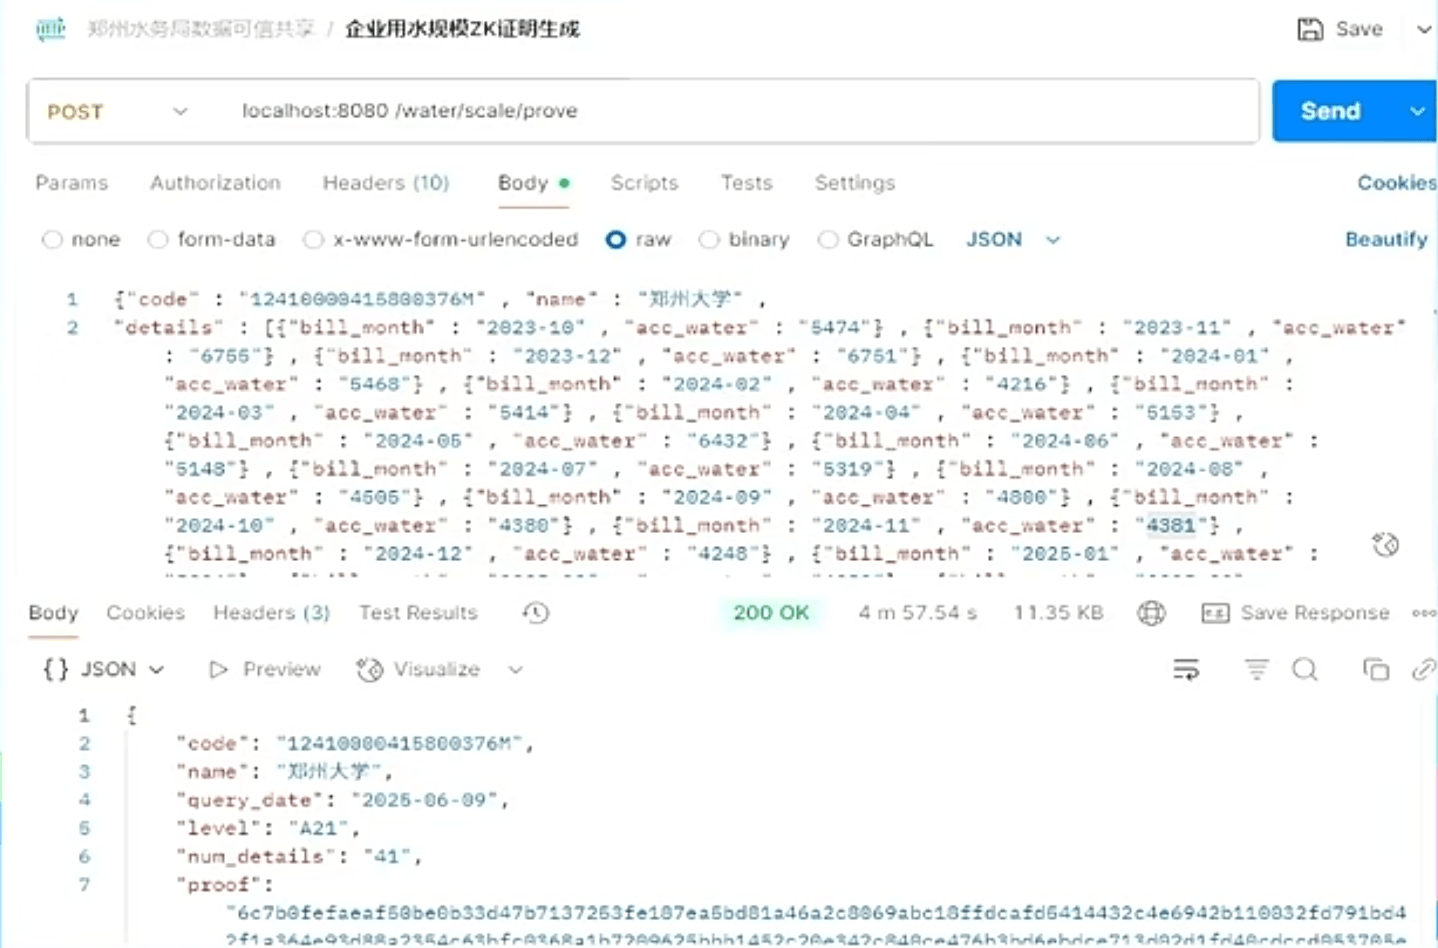
Task: Open the raw body JSON language dropdown
Action: [1012, 239]
